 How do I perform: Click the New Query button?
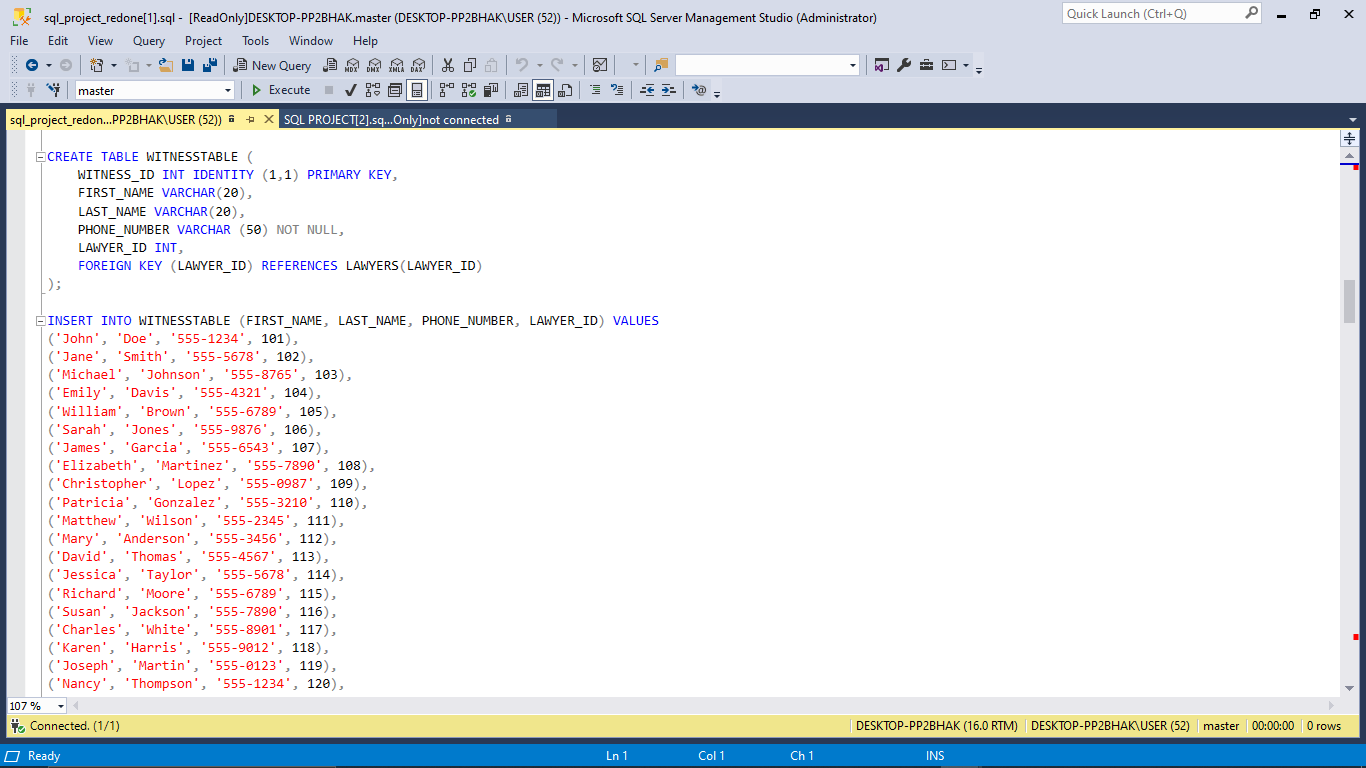point(272,65)
